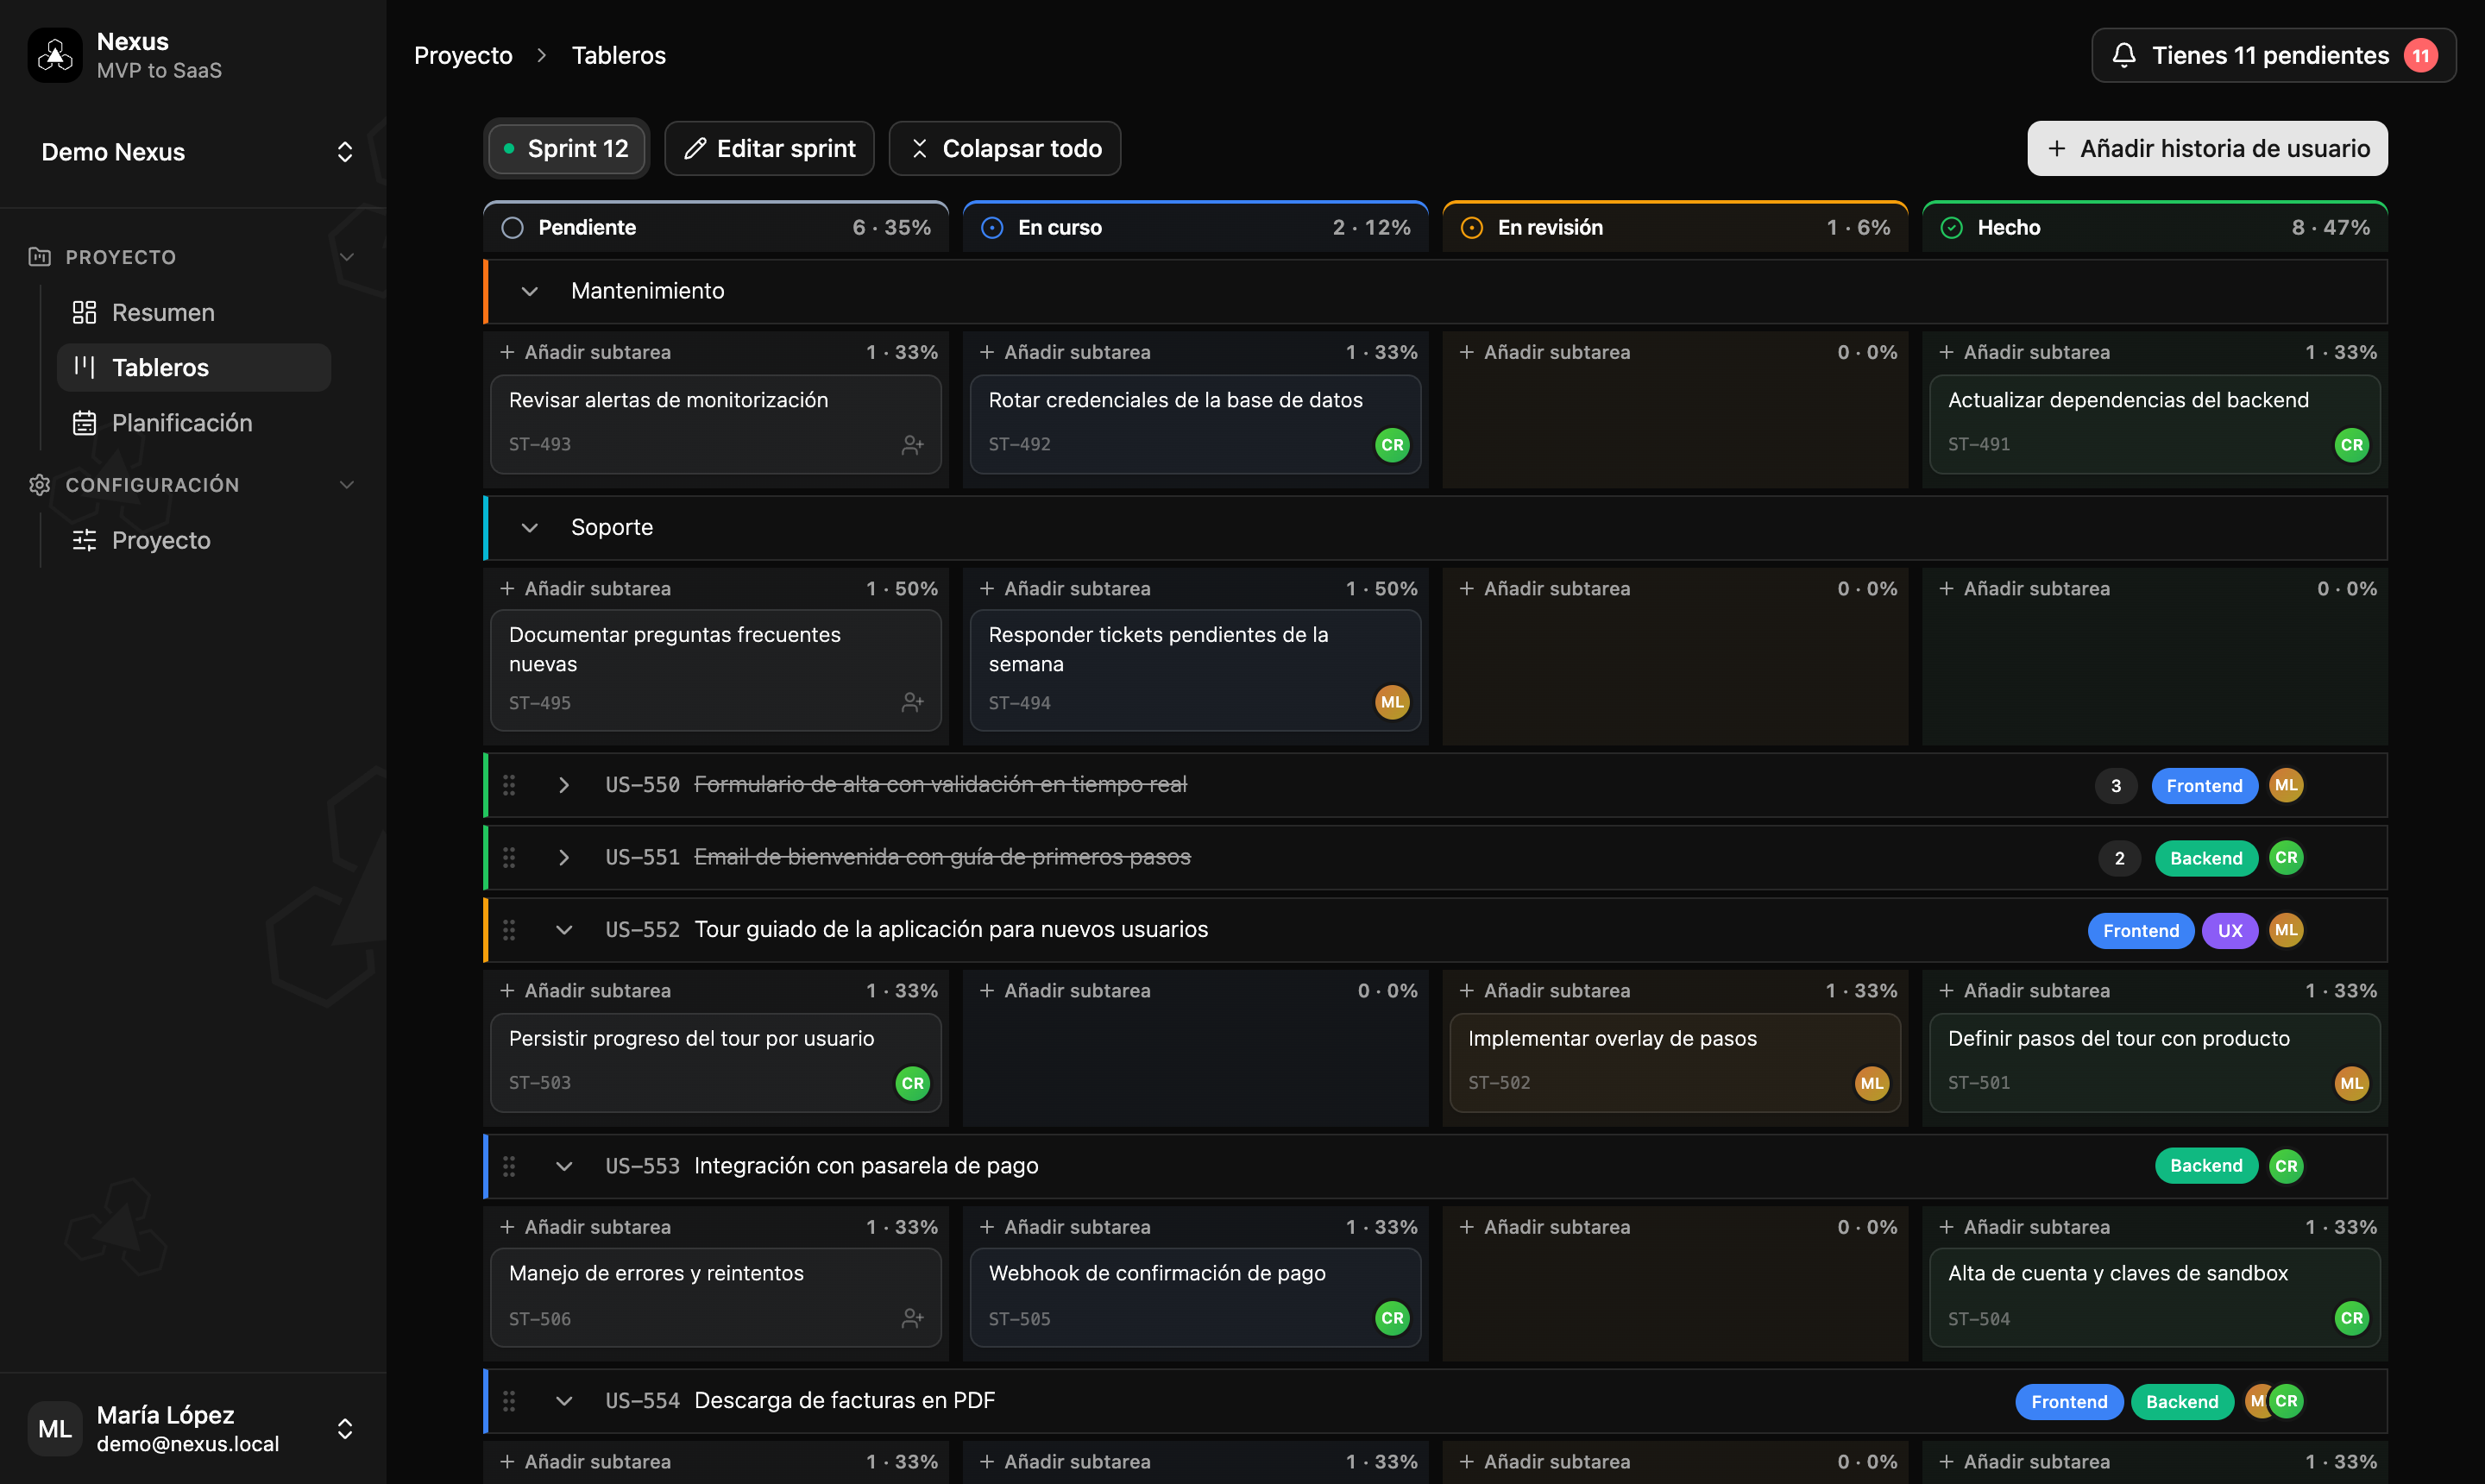Click Pendiente column status circle icon
2485x1484 pixels.
click(x=512, y=228)
